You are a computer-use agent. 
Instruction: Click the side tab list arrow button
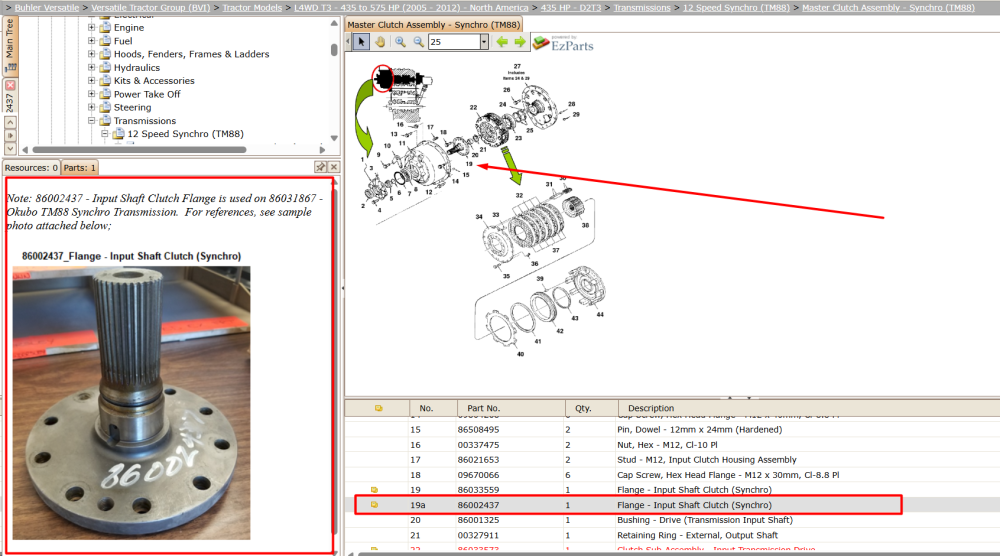coord(10,135)
